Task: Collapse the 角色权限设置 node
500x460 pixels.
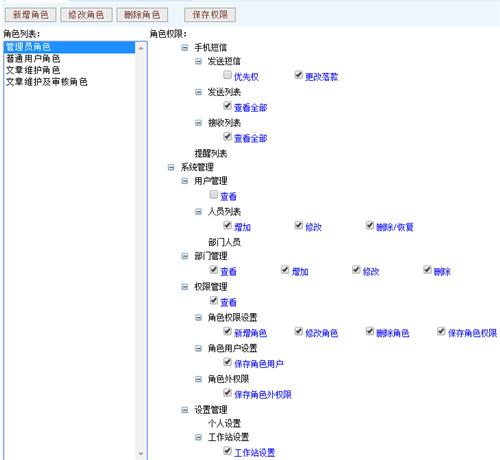Action: 198,318
